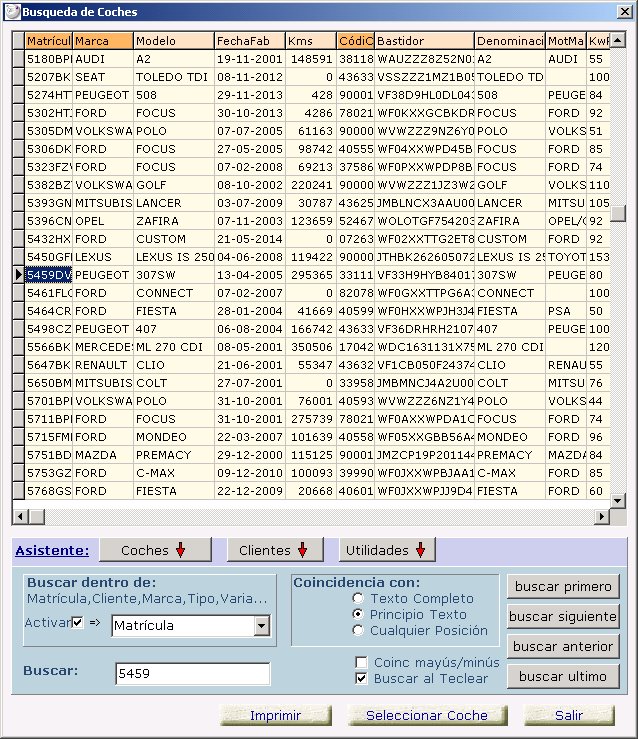
Task: Click the 307SW modelo cell
Action: click(x=174, y=275)
